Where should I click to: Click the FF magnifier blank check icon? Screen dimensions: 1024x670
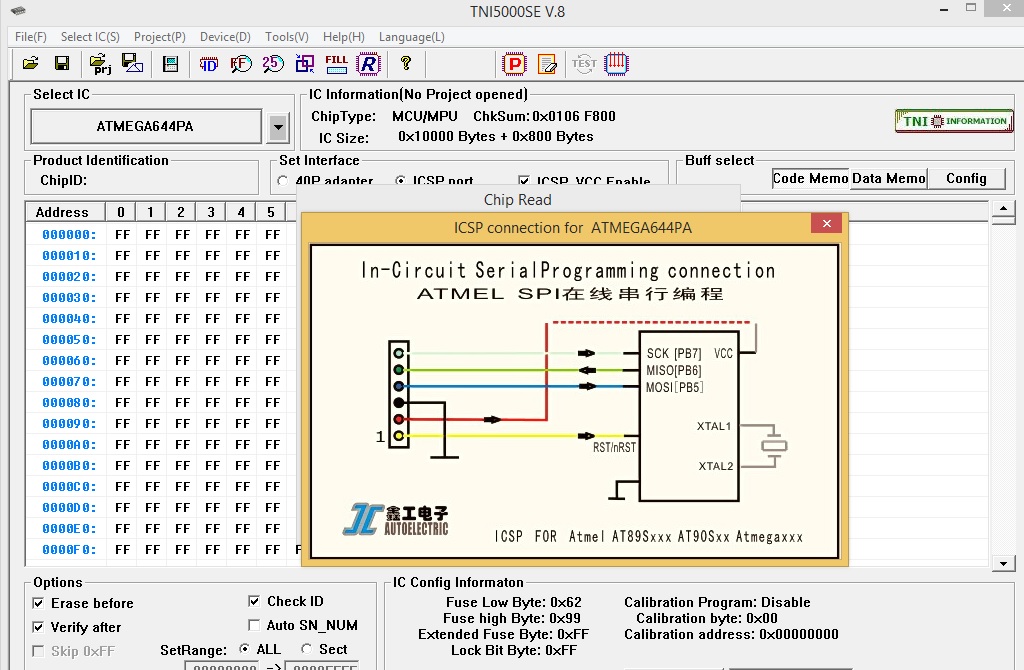241,63
